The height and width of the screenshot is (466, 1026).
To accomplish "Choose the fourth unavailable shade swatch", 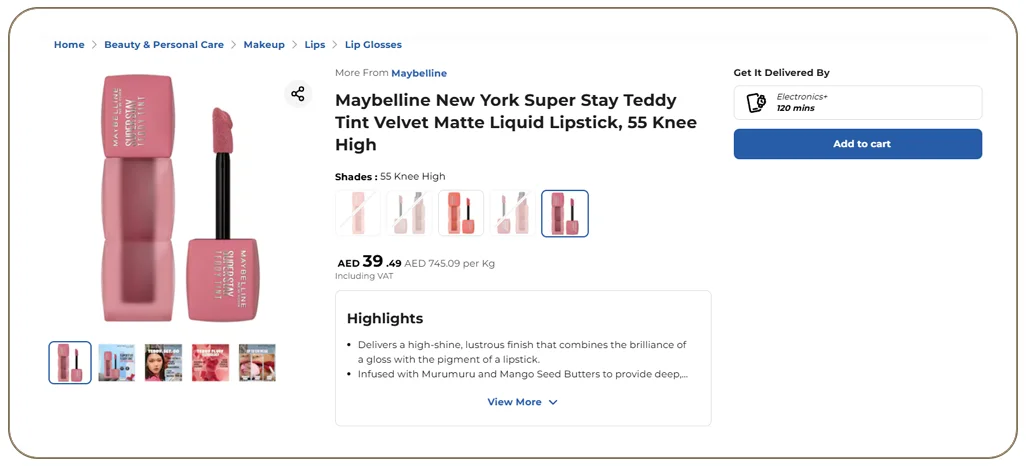I will coord(512,213).
